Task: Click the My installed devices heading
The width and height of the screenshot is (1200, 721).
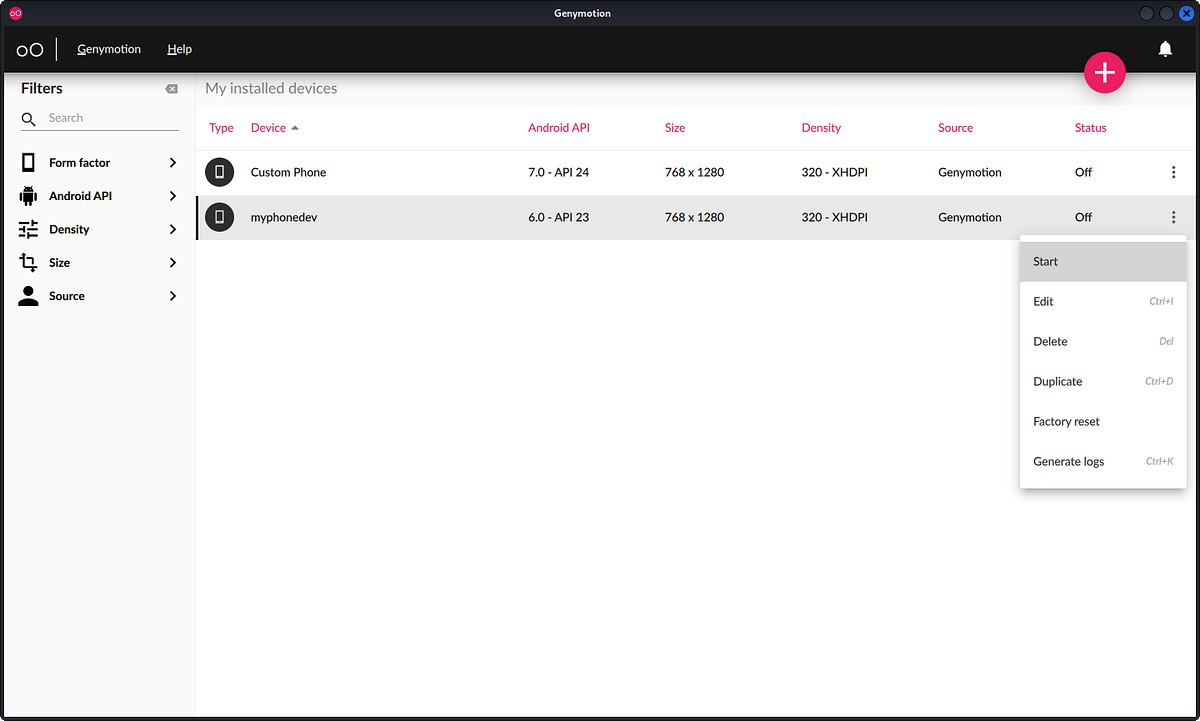Action: click(x=271, y=88)
